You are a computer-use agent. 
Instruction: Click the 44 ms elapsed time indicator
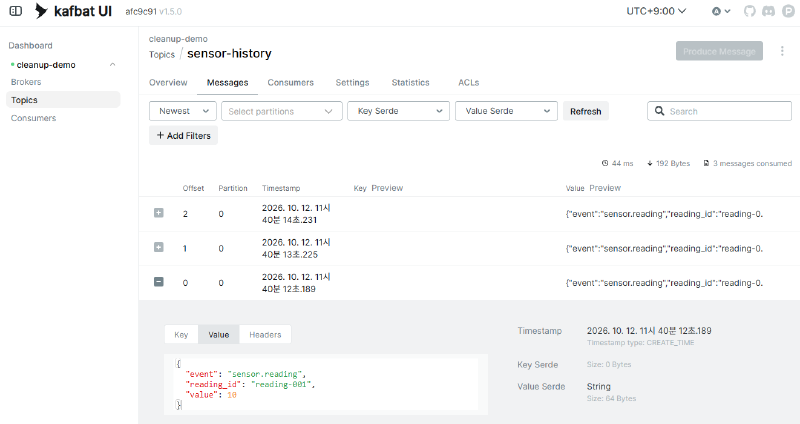617,163
